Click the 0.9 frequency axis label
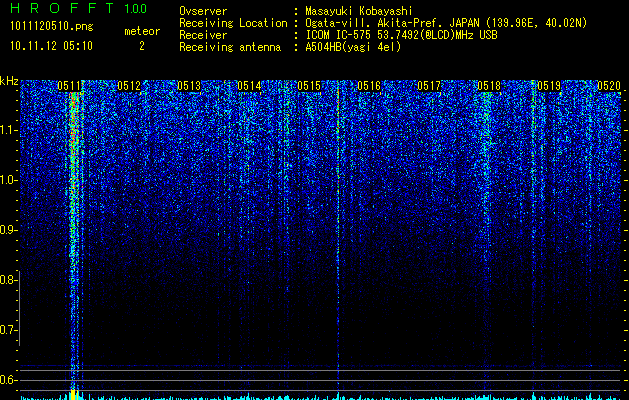 (7, 230)
